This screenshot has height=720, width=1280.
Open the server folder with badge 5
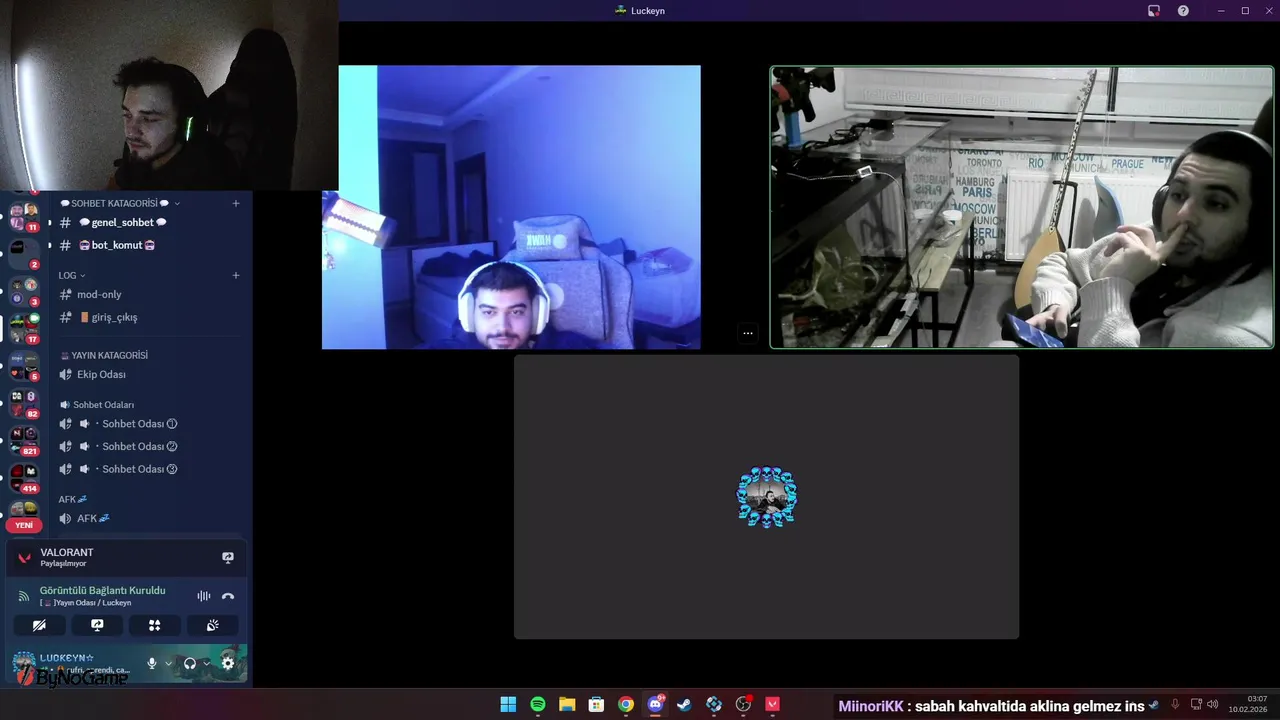(24, 365)
